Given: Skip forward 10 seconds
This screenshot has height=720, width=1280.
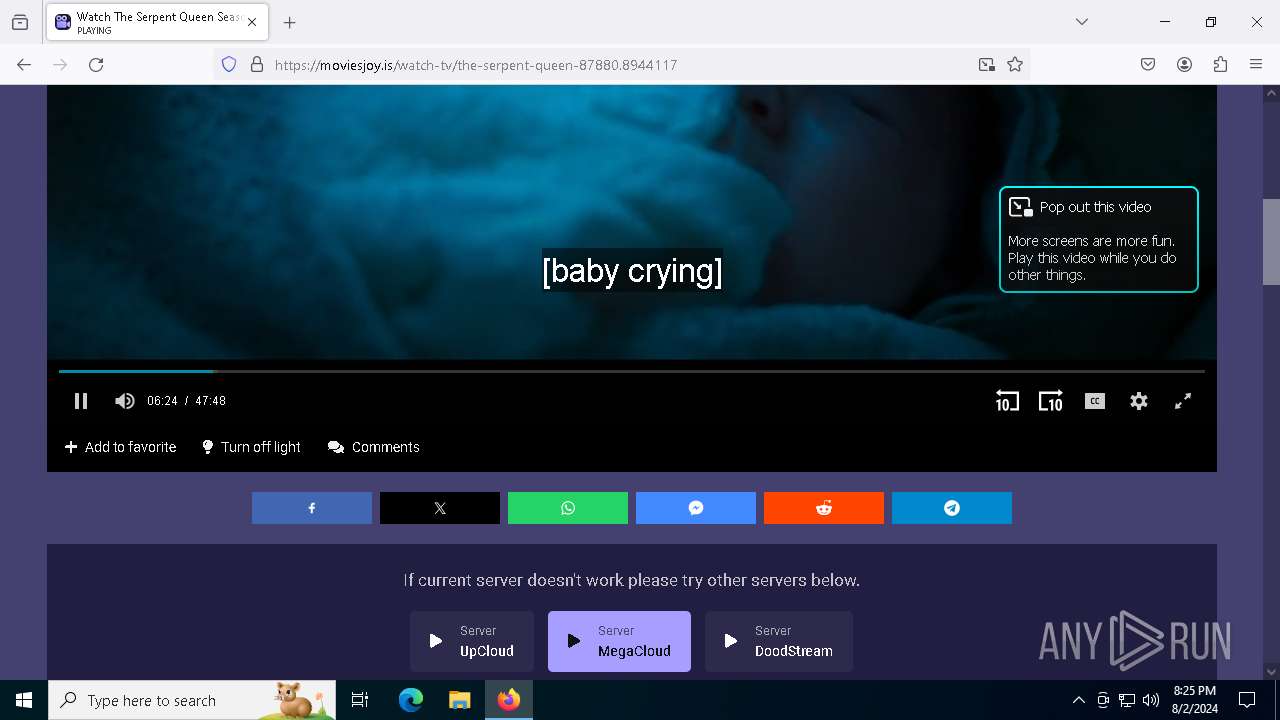Looking at the screenshot, I should click(1050, 401).
